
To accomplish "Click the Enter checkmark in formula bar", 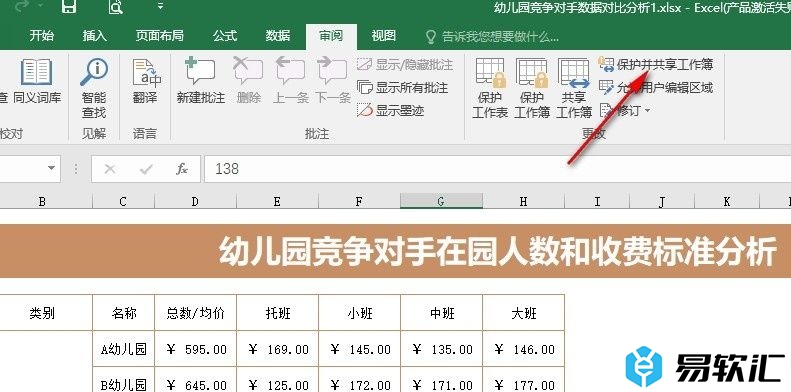I will [146, 169].
